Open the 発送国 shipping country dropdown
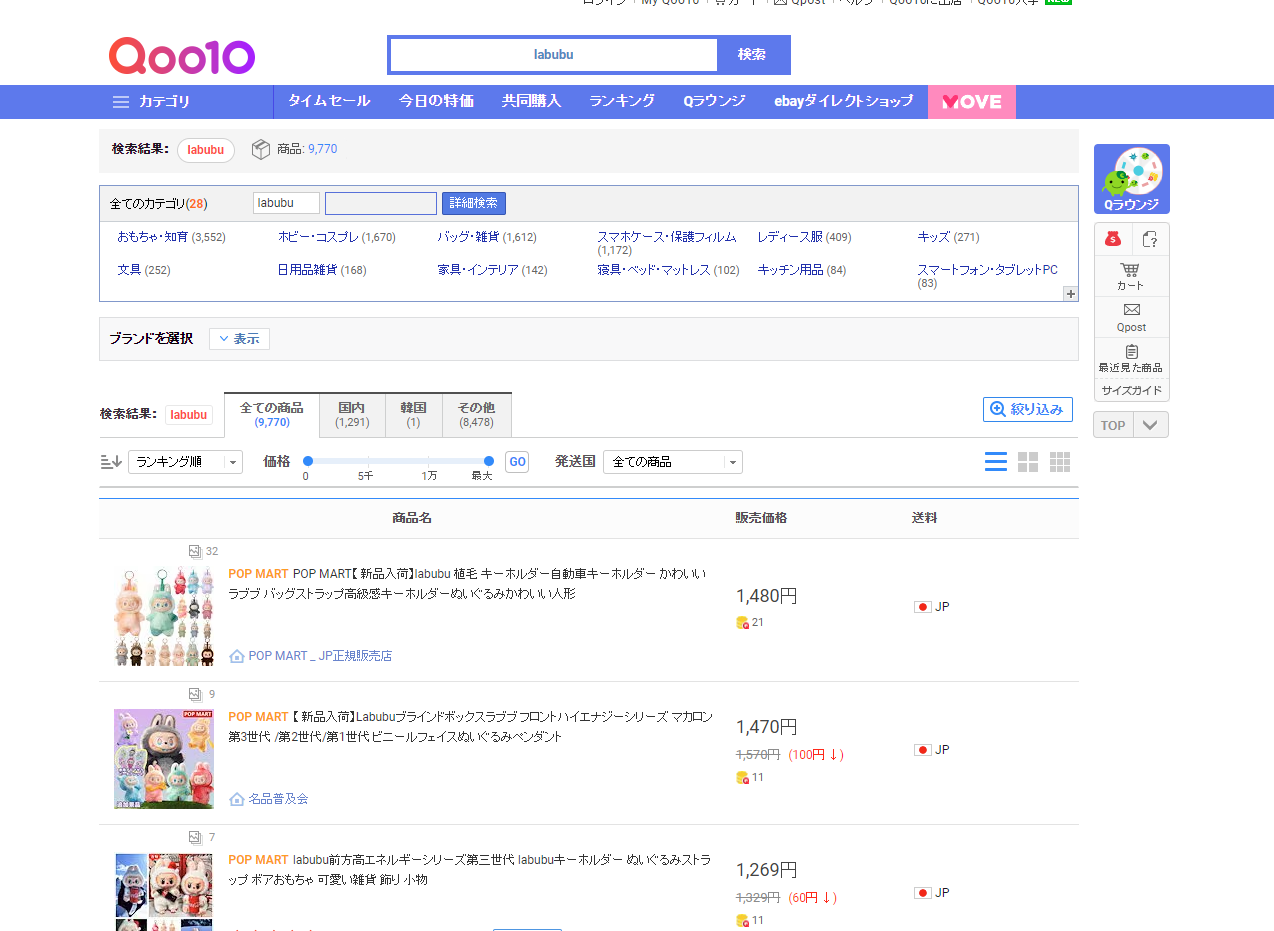 pyautogui.click(x=672, y=461)
